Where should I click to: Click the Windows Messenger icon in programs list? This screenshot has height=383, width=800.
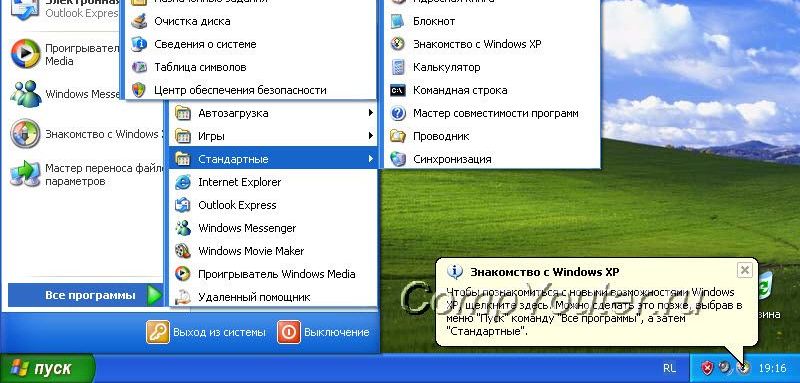183,228
